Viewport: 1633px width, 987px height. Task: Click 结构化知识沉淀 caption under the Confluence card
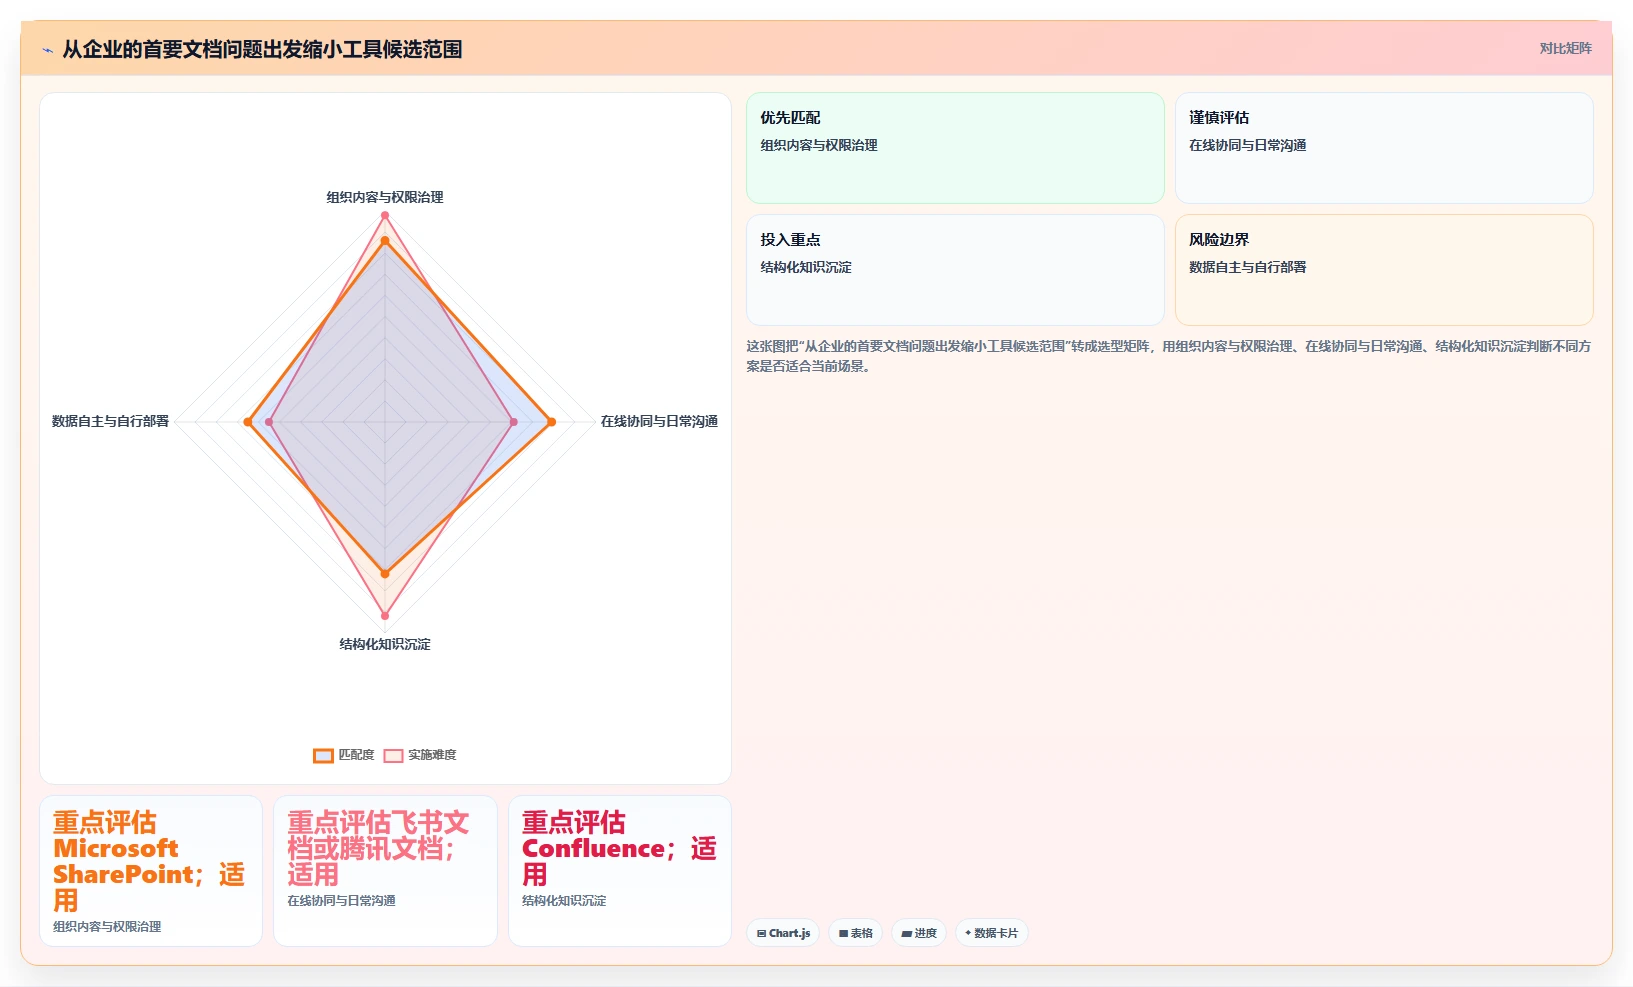(x=564, y=901)
